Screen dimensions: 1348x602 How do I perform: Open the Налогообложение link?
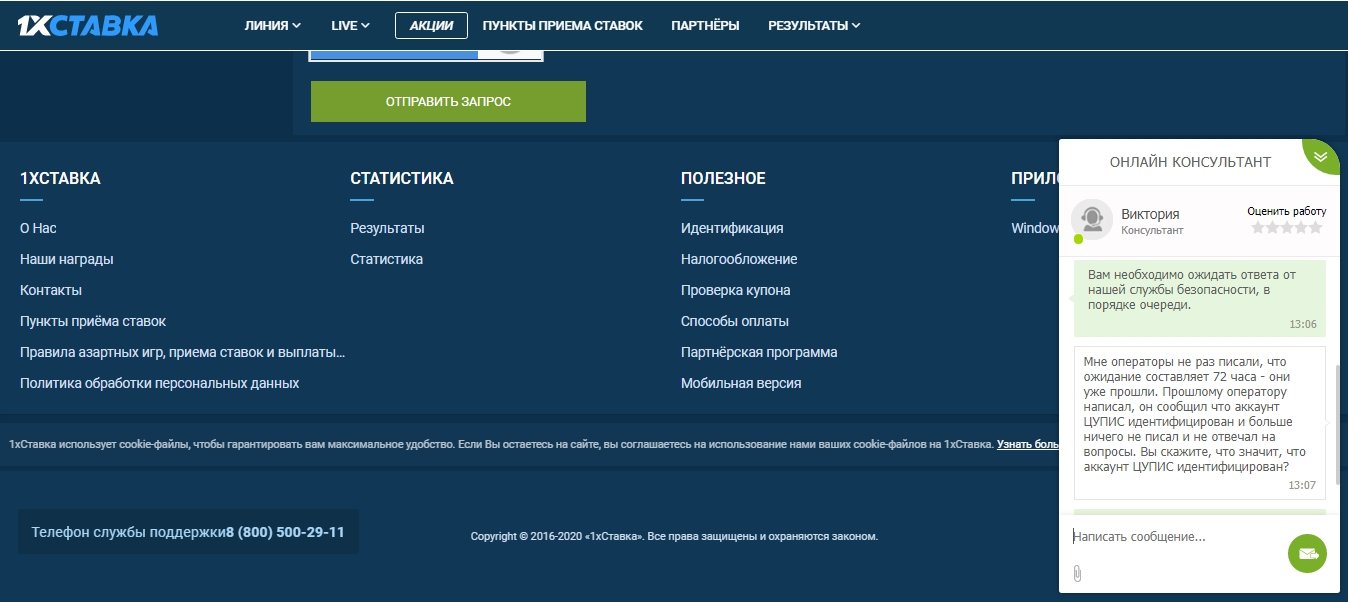click(738, 259)
